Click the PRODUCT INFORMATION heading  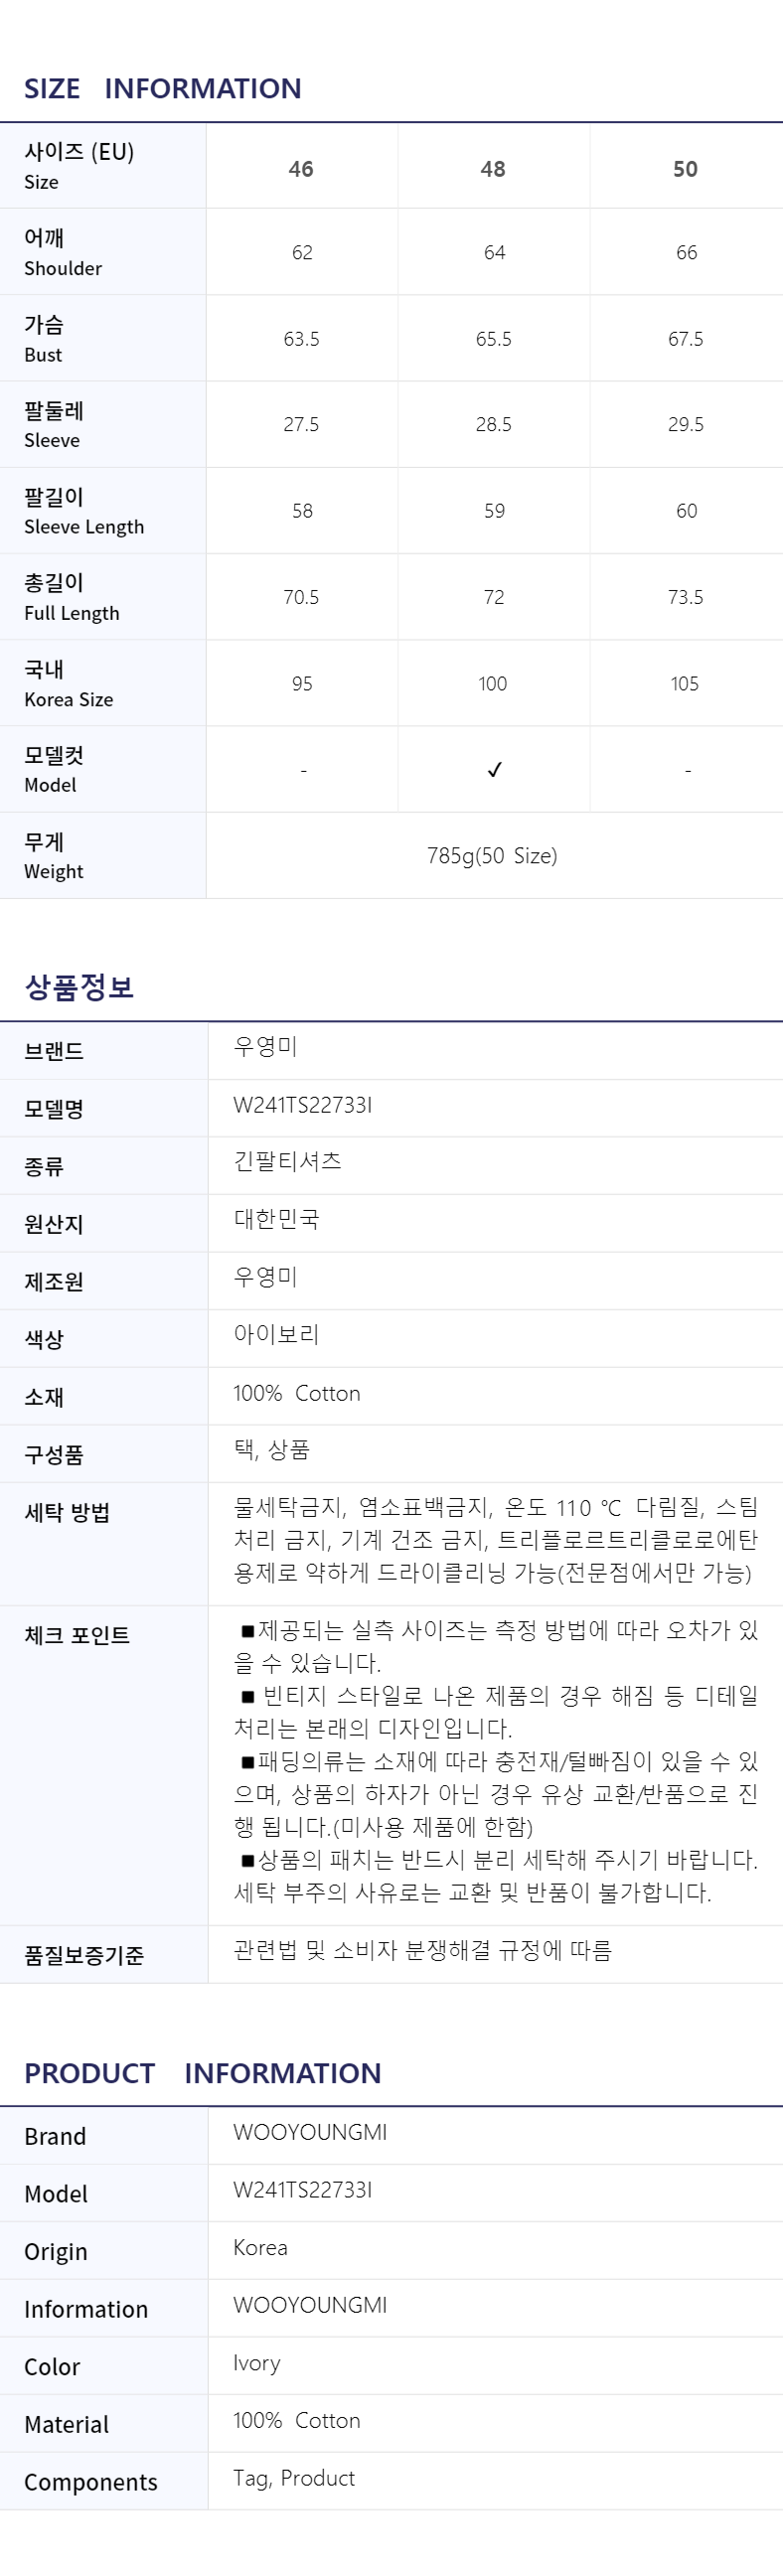coord(202,2073)
